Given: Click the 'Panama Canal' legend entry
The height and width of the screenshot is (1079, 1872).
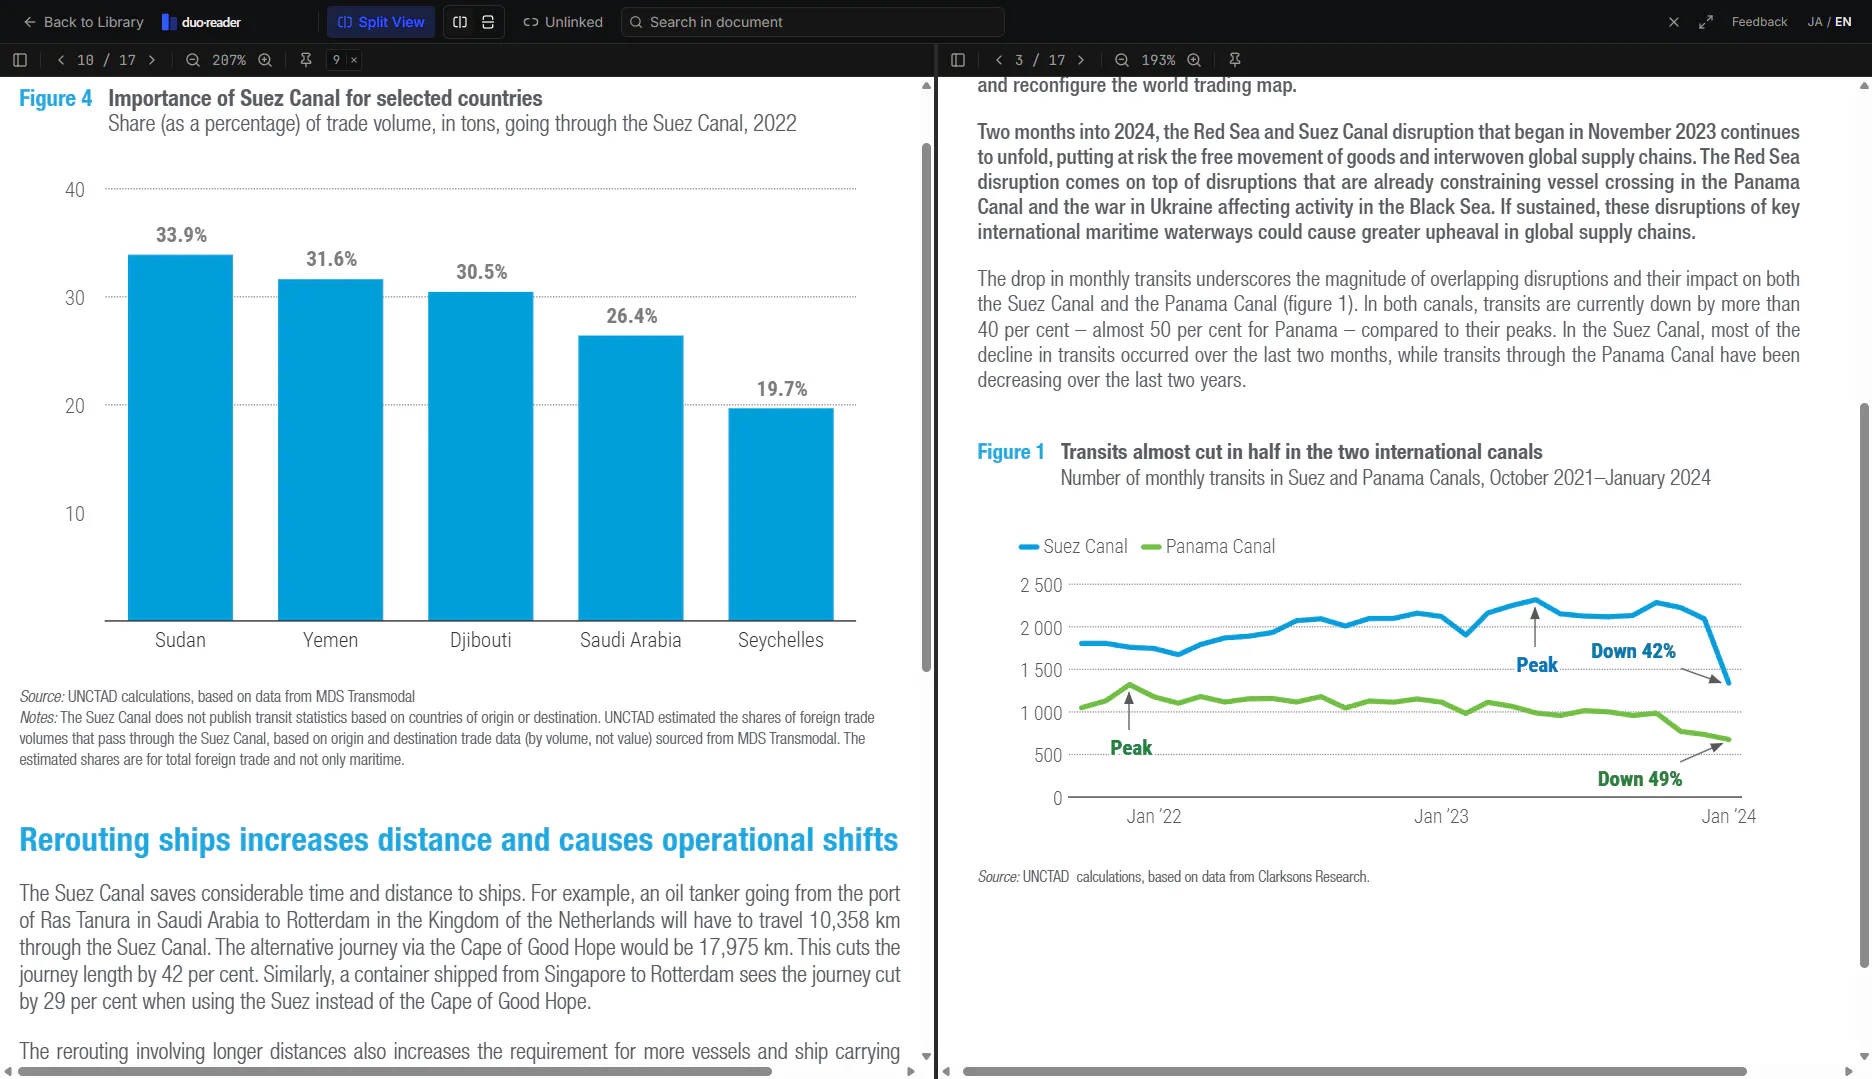Looking at the screenshot, I should tap(1208, 546).
